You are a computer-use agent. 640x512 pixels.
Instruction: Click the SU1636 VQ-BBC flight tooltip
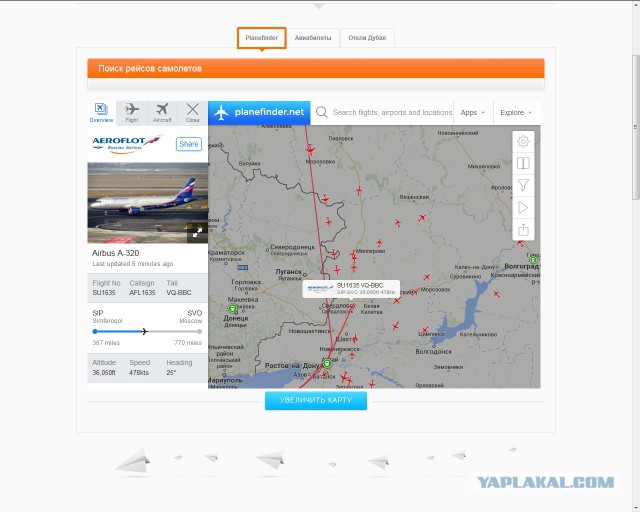pyautogui.click(x=351, y=289)
